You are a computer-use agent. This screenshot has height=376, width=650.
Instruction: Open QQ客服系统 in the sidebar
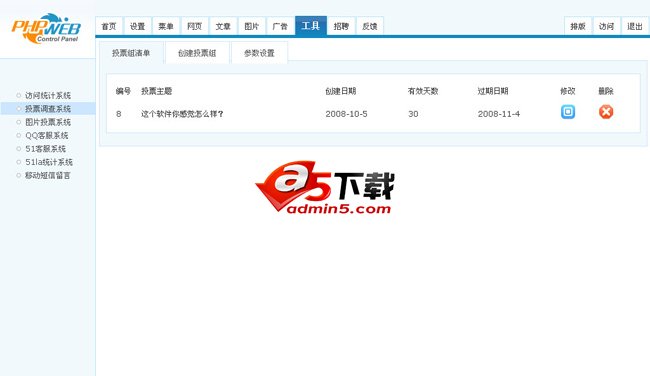click(x=46, y=136)
